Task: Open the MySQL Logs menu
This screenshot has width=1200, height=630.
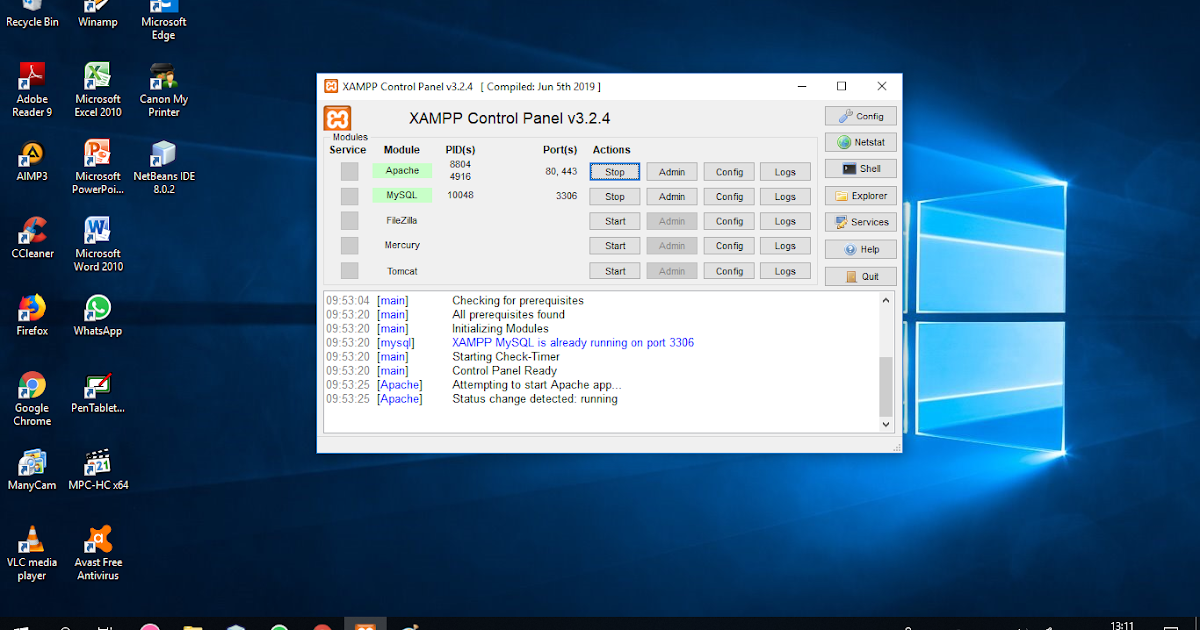Action: 785,197
